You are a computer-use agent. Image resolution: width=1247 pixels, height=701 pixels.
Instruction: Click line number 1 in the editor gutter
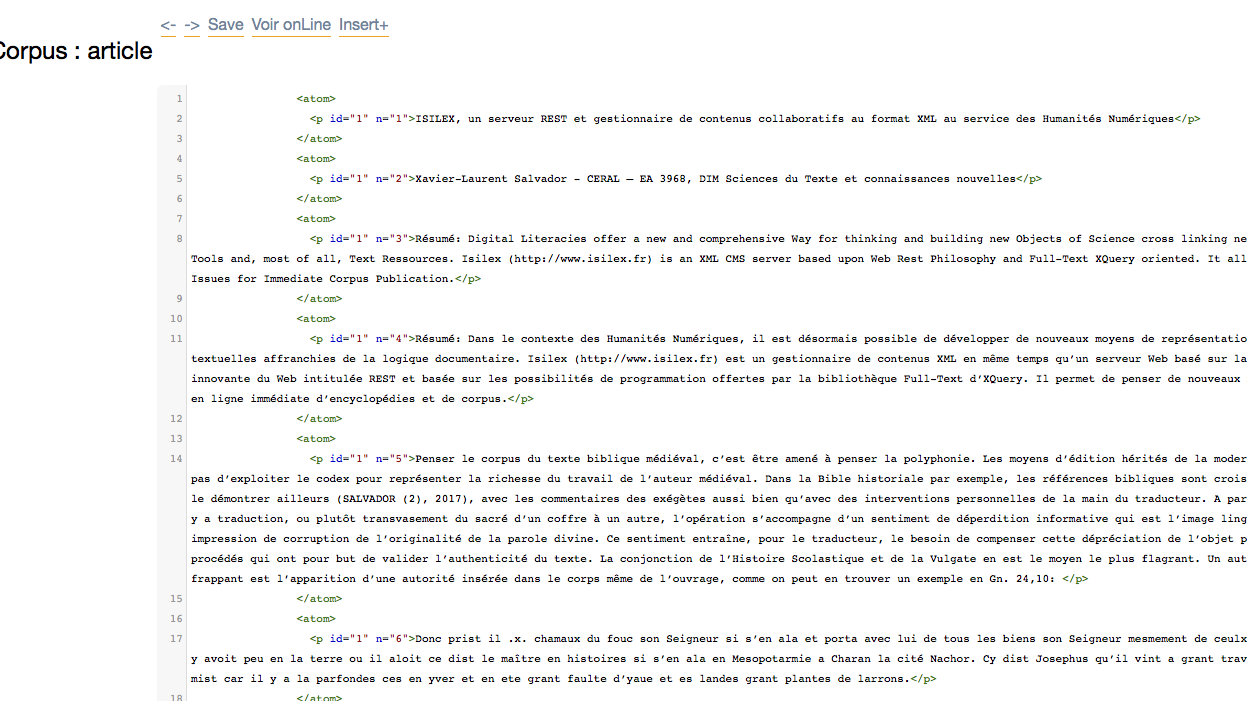click(x=179, y=99)
